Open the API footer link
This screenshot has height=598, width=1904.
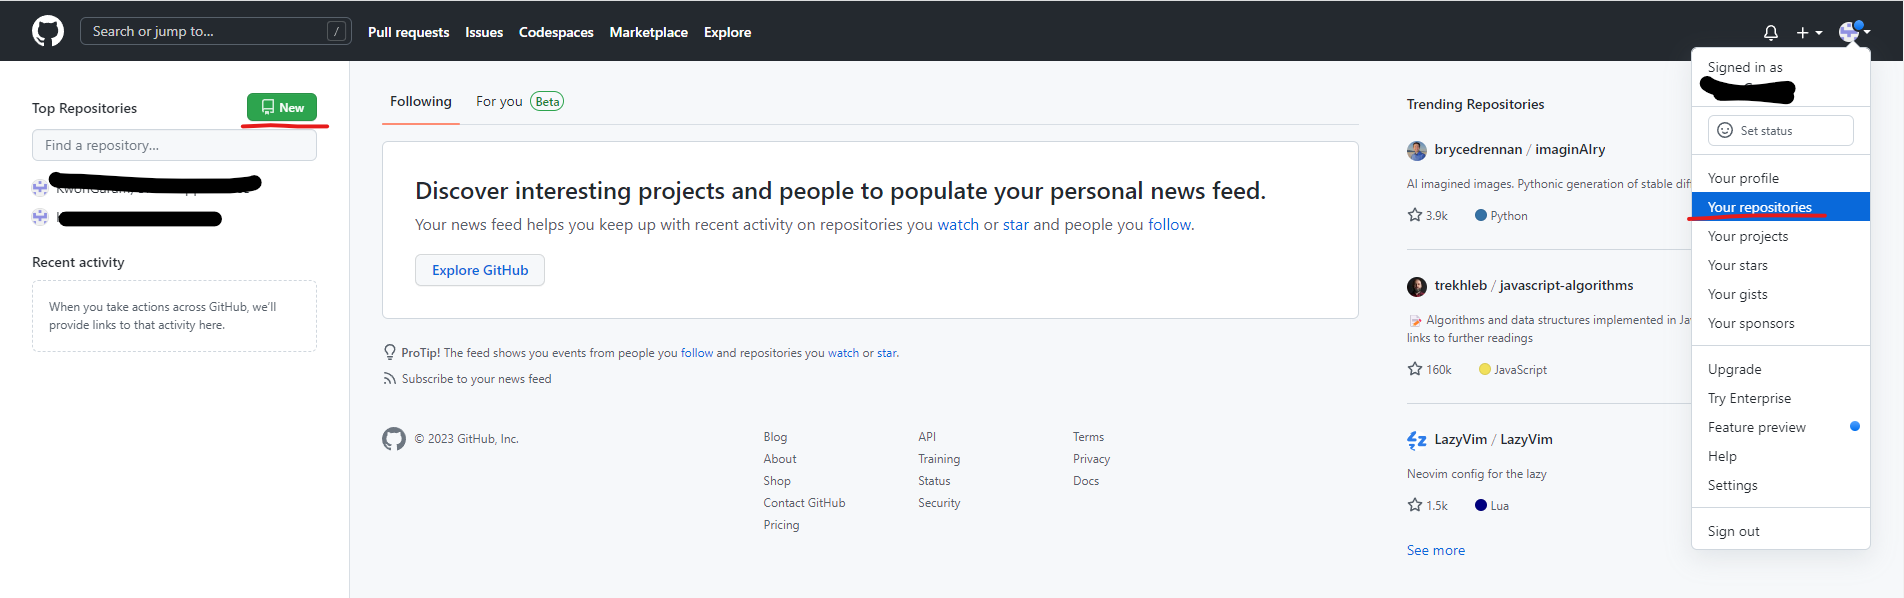click(x=927, y=437)
